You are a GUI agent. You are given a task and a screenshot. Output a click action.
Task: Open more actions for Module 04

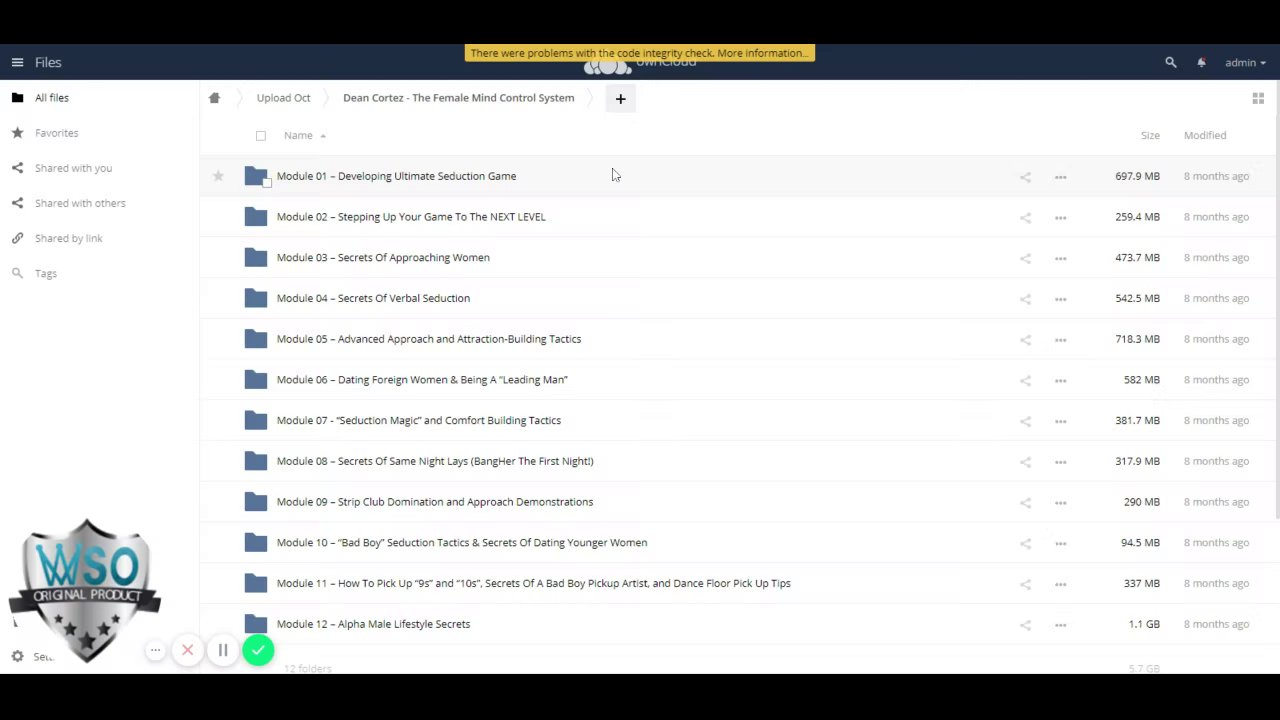1060,299
